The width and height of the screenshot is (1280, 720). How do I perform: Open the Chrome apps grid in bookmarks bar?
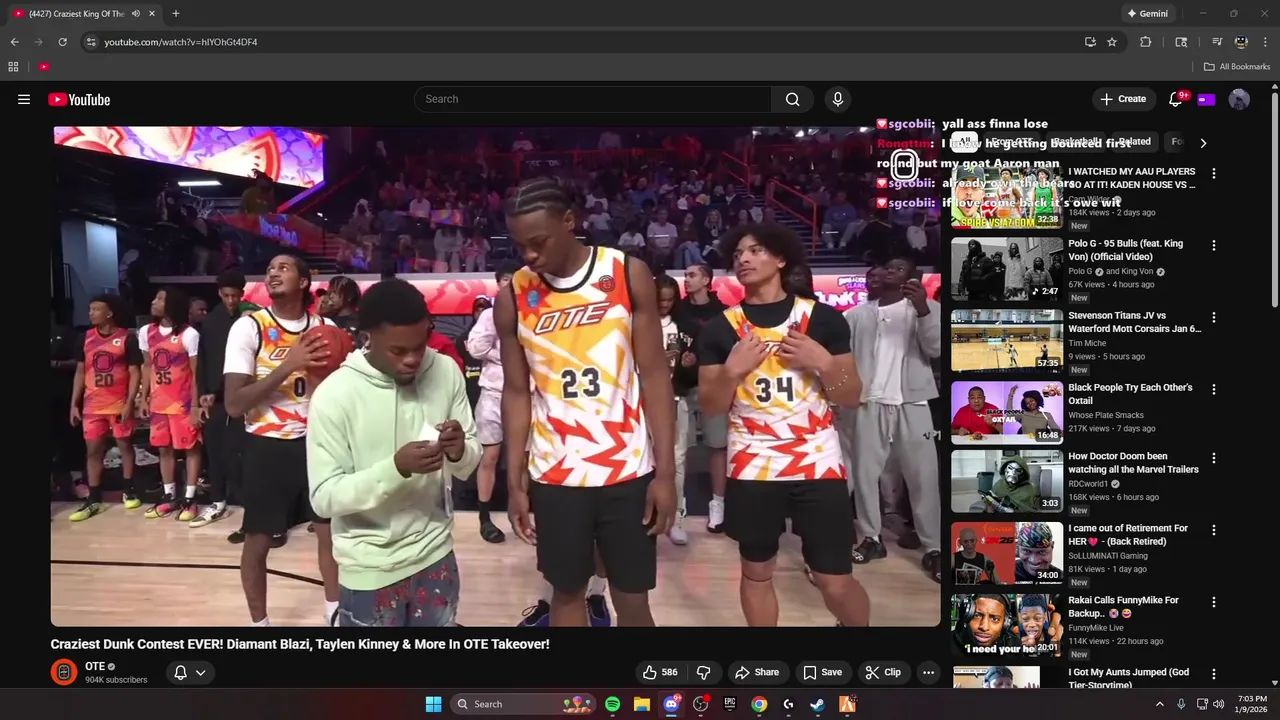pos(13,67)
